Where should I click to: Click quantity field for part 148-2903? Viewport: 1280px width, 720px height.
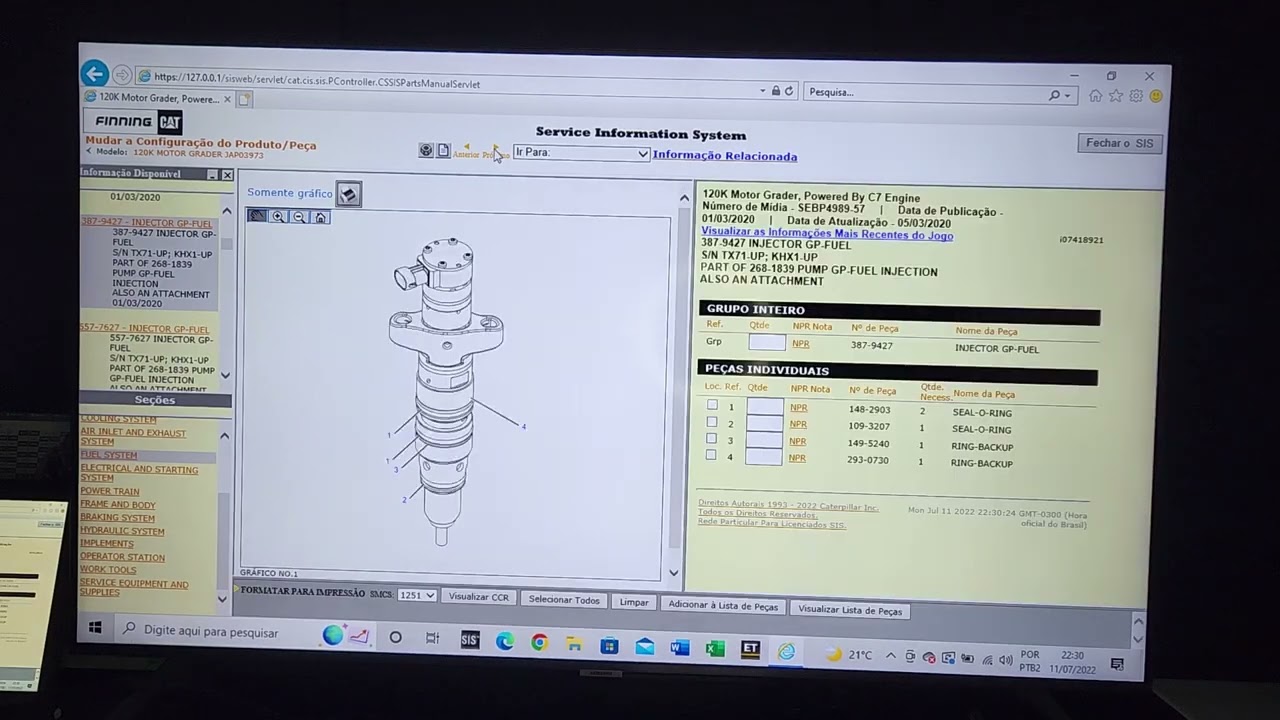pyautogui.click(x=765, y=407)
